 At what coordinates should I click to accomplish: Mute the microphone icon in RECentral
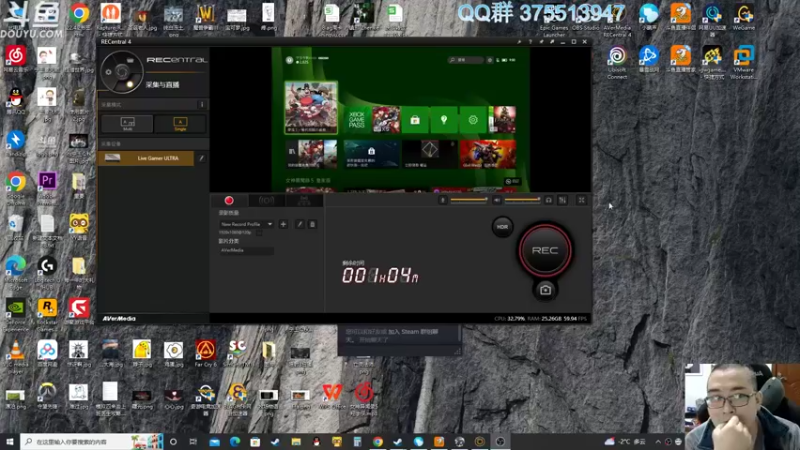point(442,200)
